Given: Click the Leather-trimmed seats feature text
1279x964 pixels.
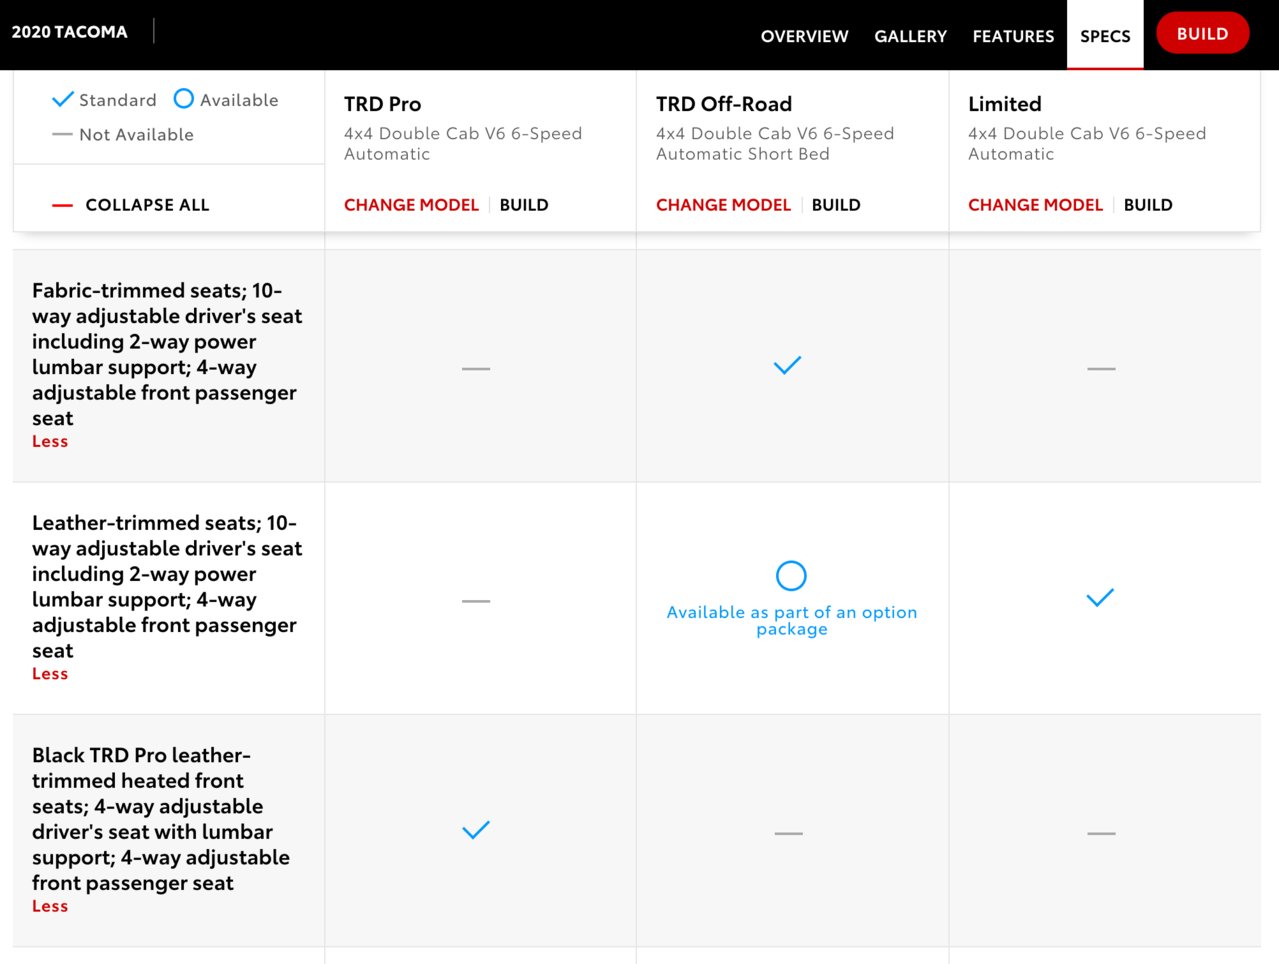Looking at the screenshot, I should point(167,586).
